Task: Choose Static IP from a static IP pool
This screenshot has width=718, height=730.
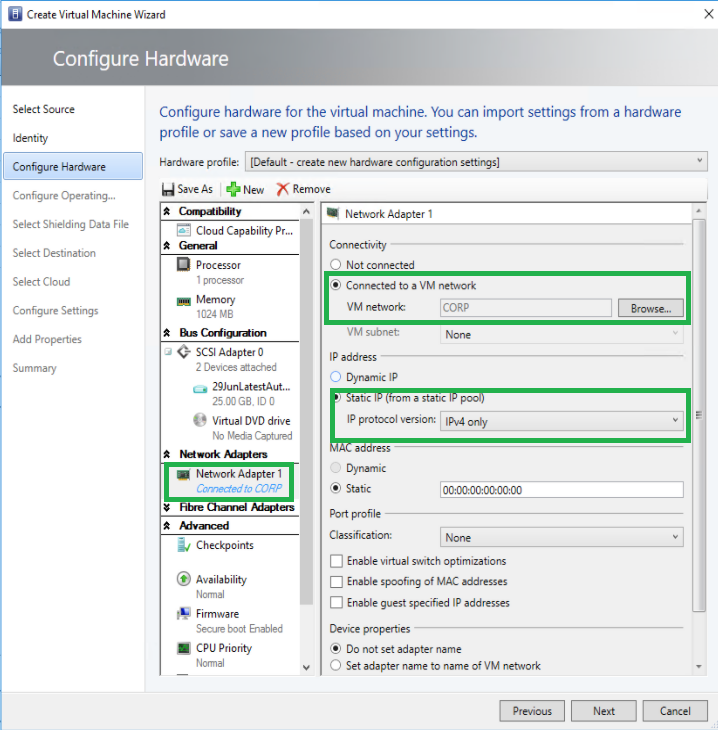Action: point(337,397)
